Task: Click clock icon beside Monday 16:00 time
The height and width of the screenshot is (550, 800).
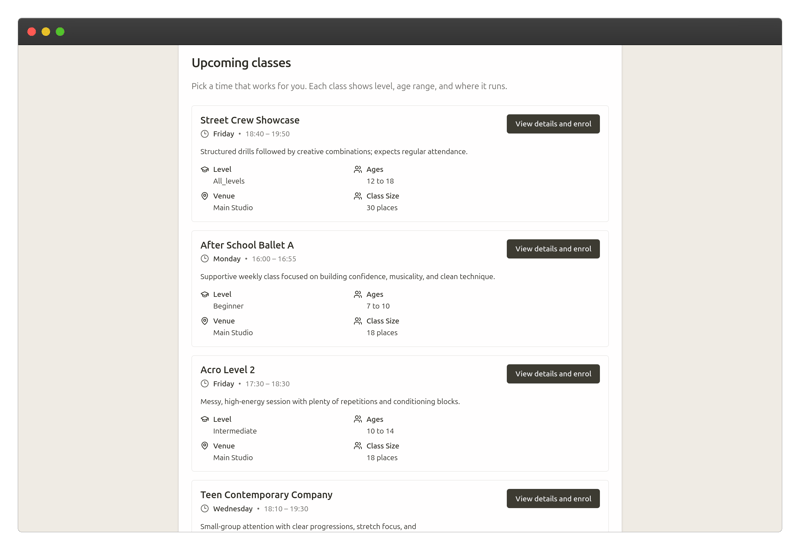Action: click(205, 259)
